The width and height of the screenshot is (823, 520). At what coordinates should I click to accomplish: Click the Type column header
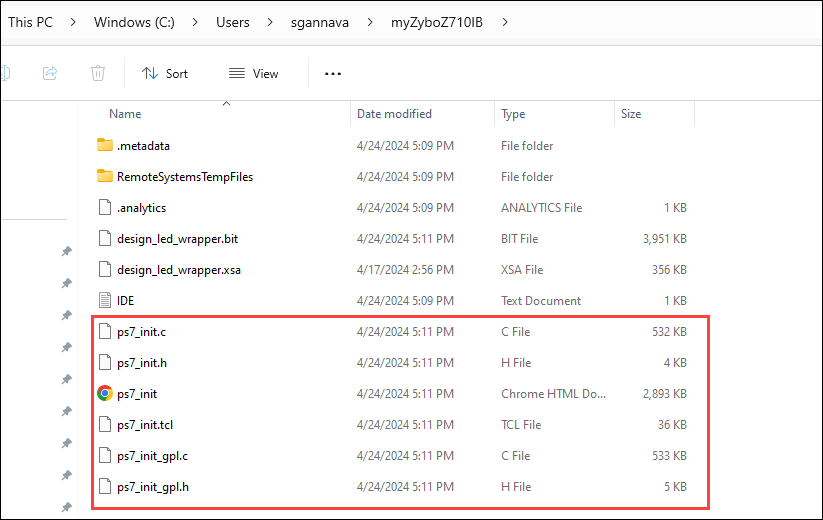[x=513, y=114]
